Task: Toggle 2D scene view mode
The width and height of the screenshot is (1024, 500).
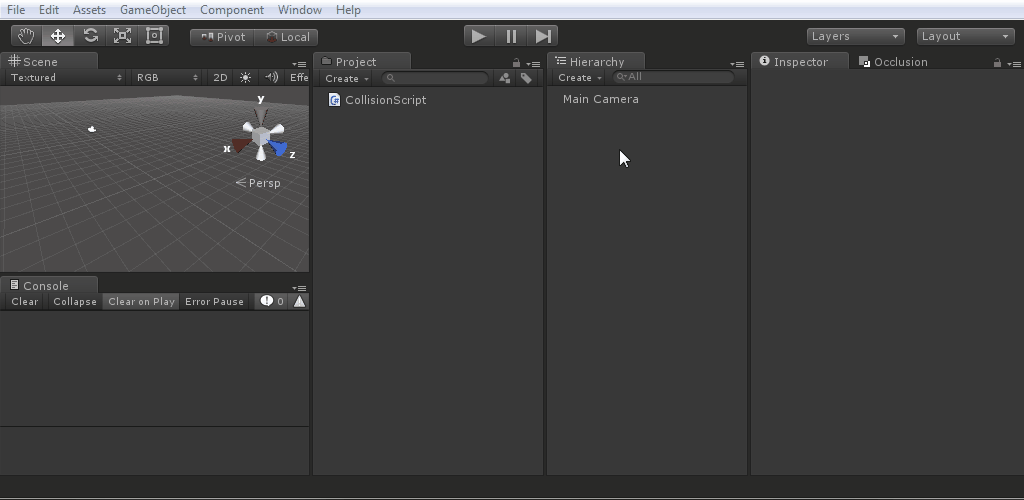Action: (x=220, y=77)
